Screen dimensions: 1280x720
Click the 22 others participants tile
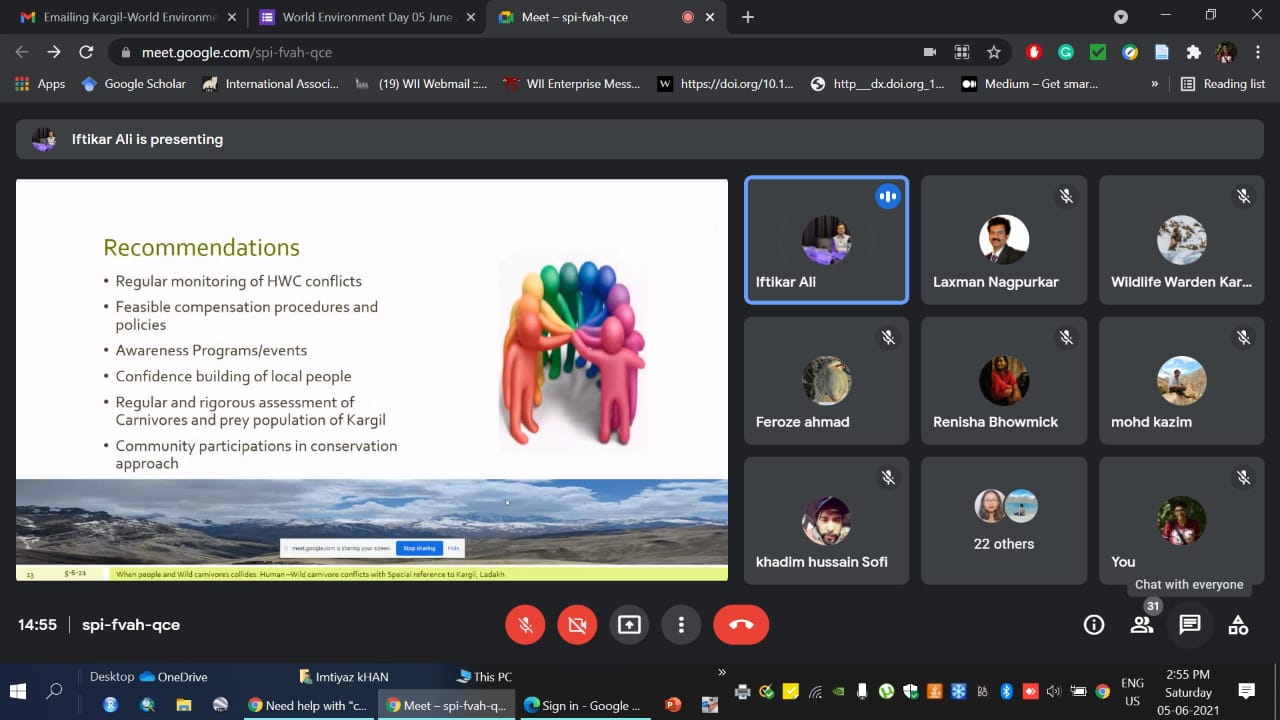coord(1004,520)
